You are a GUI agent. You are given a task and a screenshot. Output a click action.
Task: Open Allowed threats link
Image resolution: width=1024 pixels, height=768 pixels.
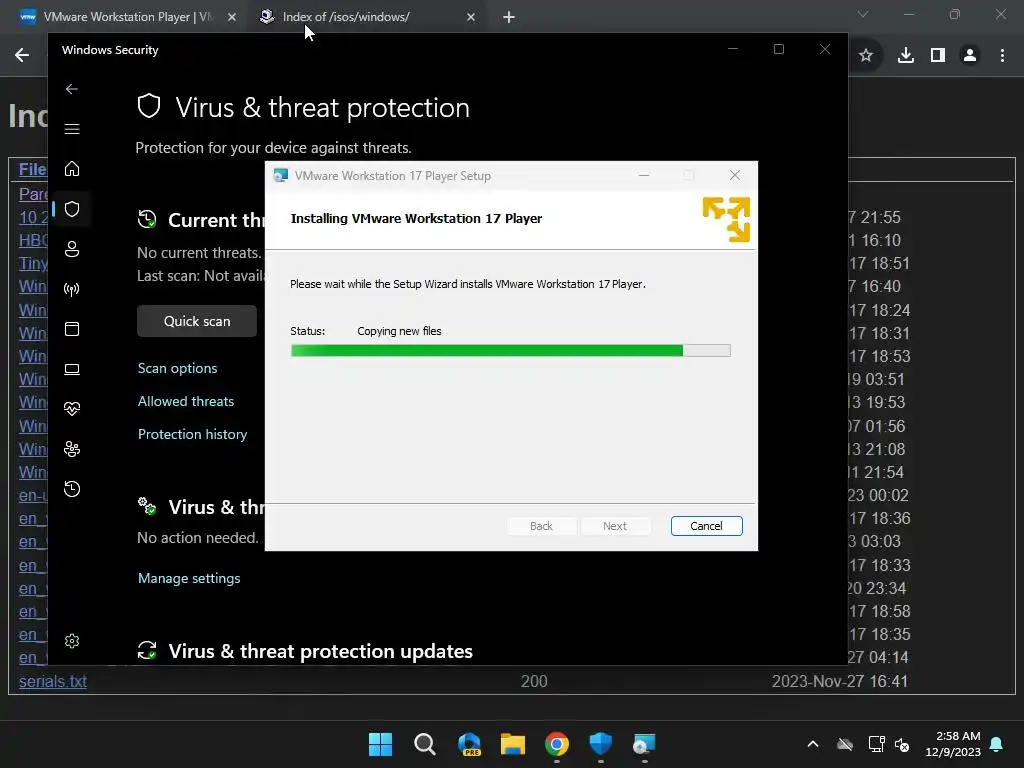click(185, 401)
